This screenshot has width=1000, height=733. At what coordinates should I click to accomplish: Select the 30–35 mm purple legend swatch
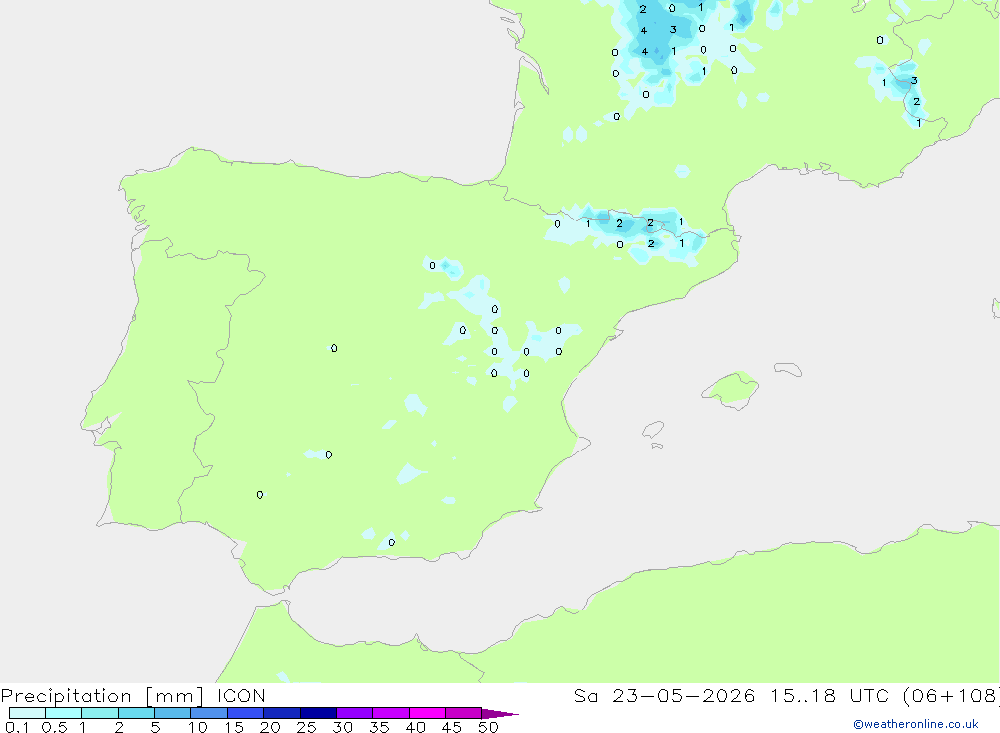354,713
